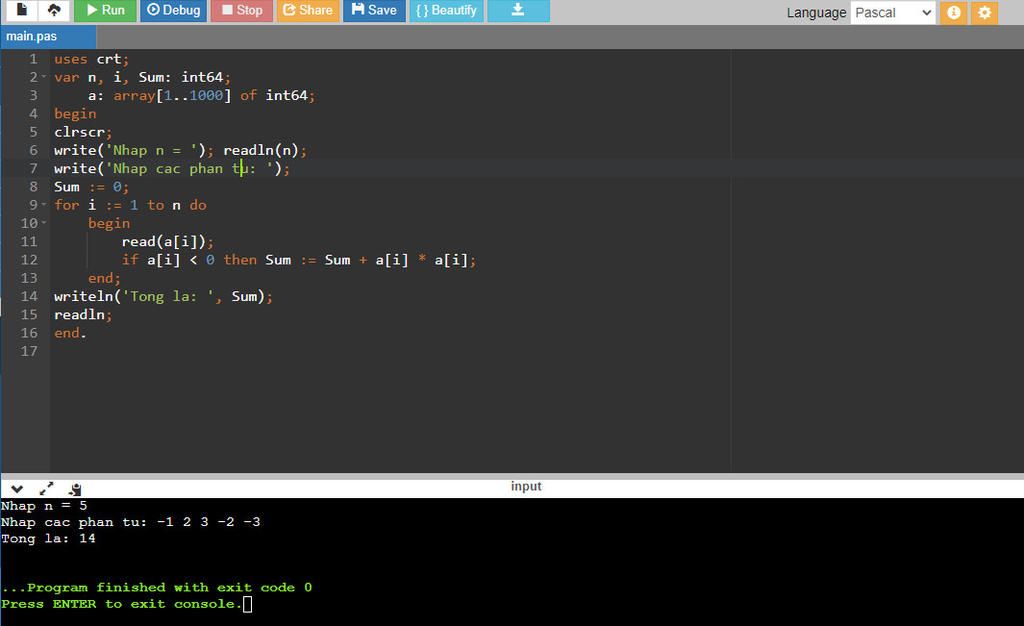Click line number 17 empty line gutter
The height and width of the screenshot is (626, 1024).
click(x=29, y=351)
